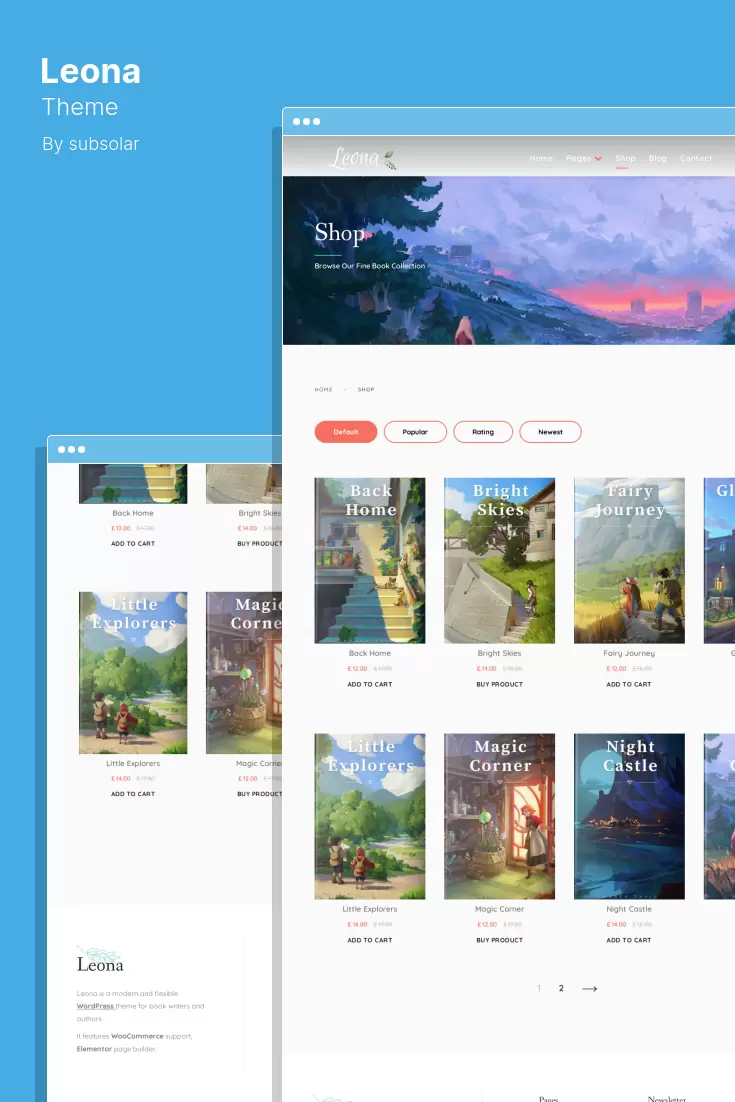Go to pagination page 2
735x1102 pixels.
point(561,988)
